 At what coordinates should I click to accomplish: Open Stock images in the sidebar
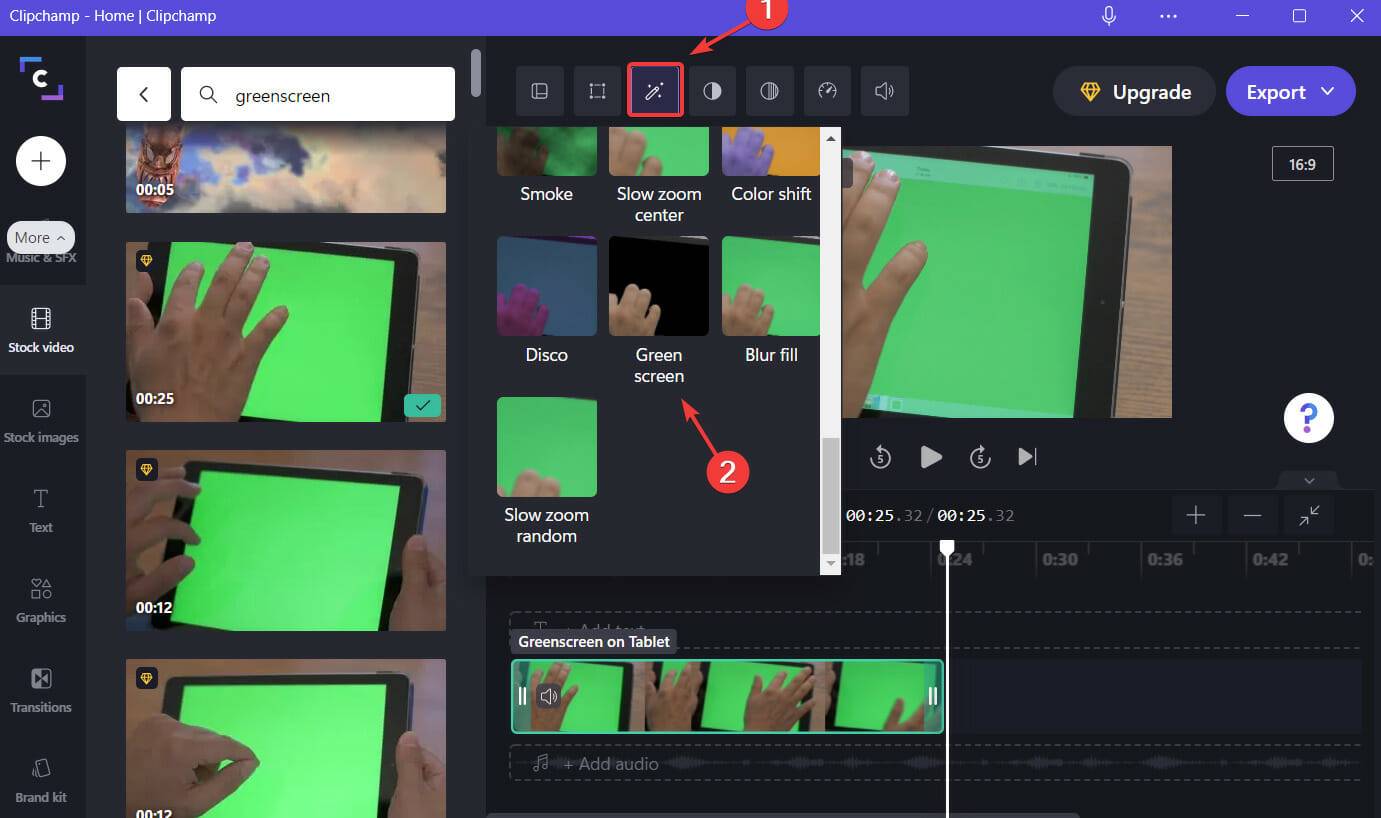(41, 420)
